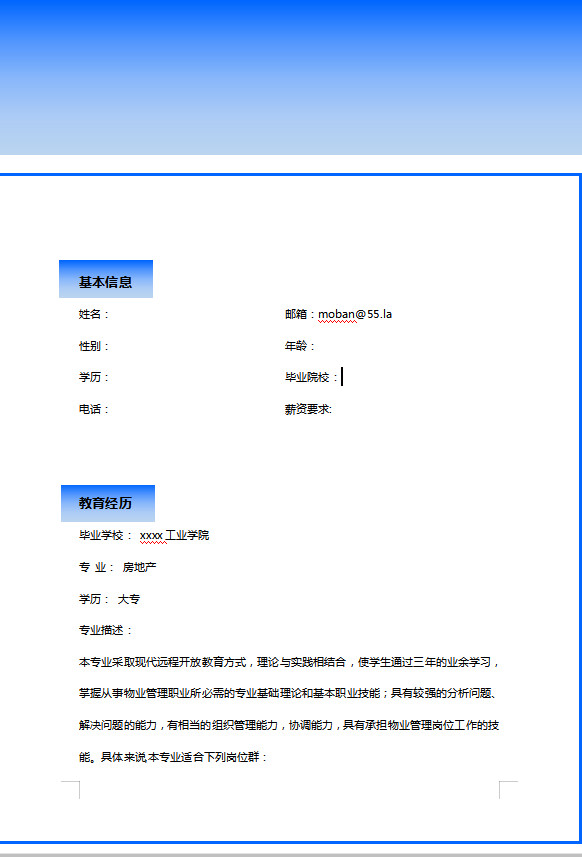Click the 年龄： field label
The height and width of the screenshot is (857, 582).
[x=299, y=346]
